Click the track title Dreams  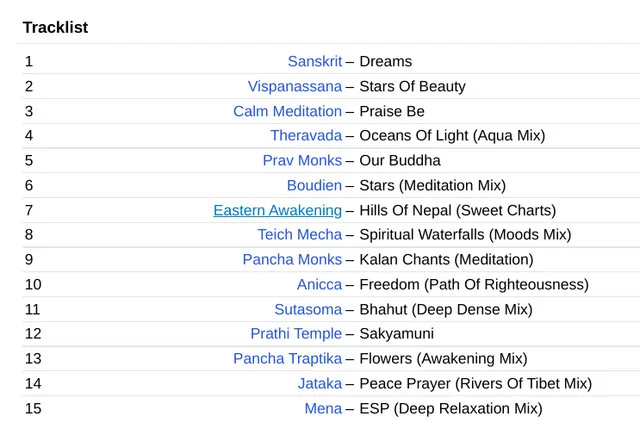[385, 62]
